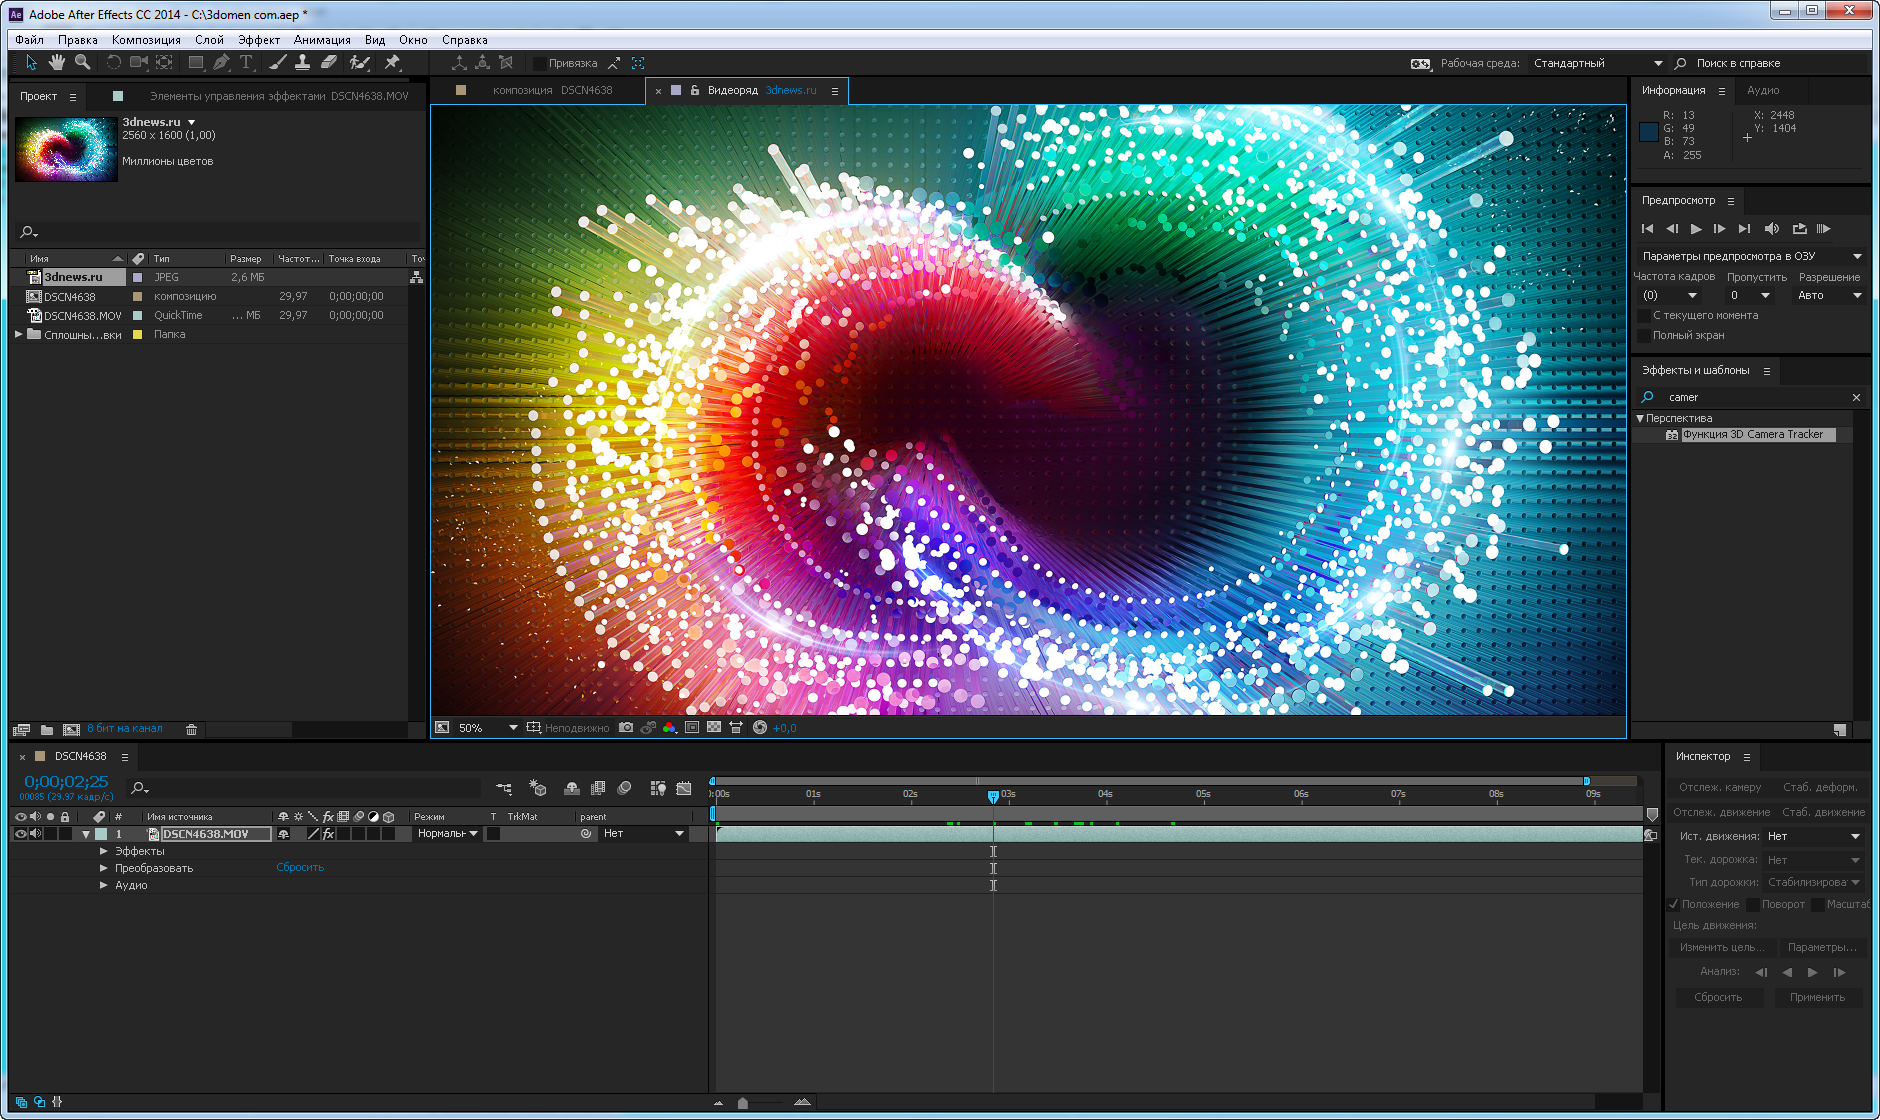This screenshot has height=1120, width=1880.
Task: Toggle the Shy switch on DSCN4638.MOV layer
Action: (x=284, y=834)
